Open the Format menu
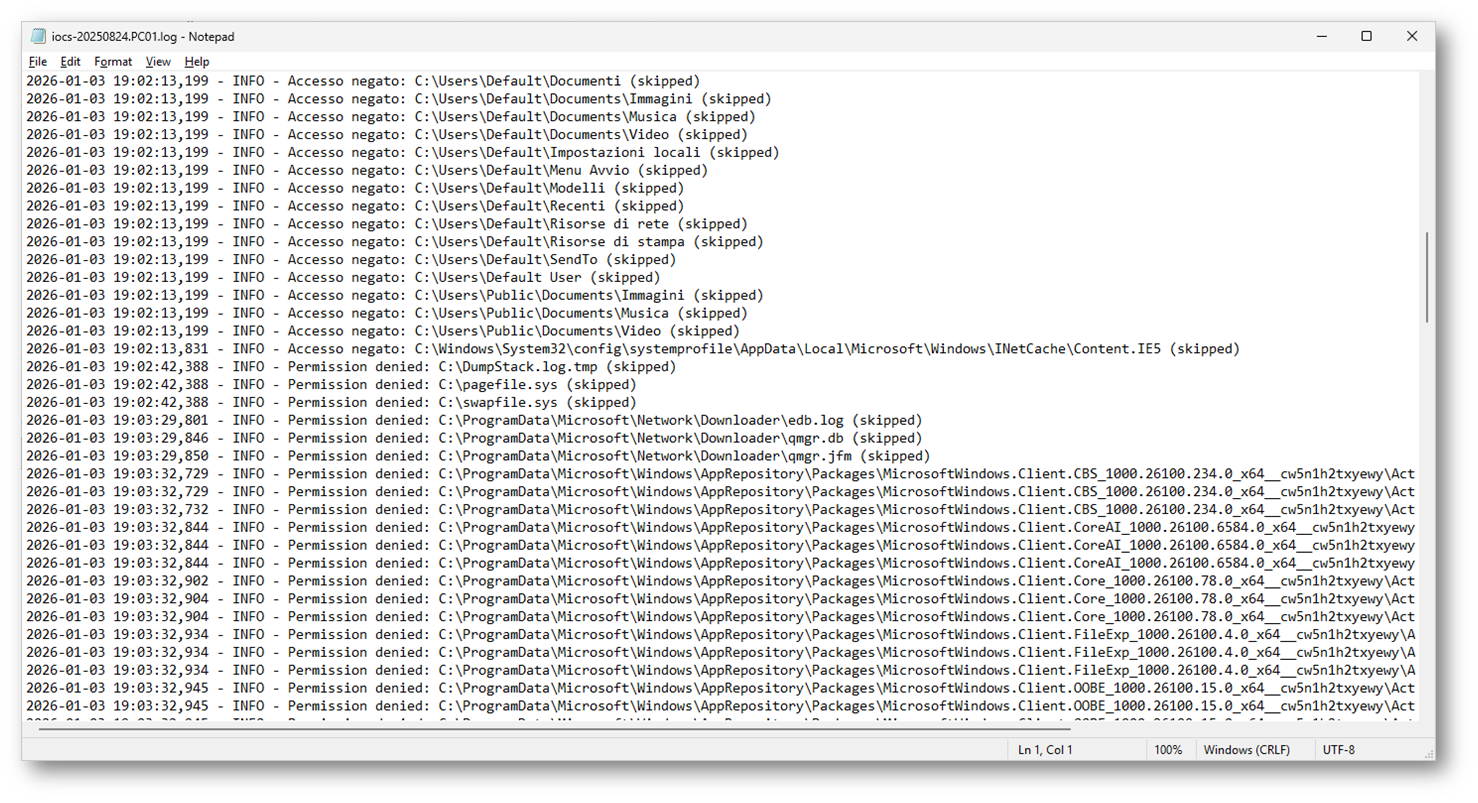1478x803 pixels. pyautogui.click(x=113, y=62)
